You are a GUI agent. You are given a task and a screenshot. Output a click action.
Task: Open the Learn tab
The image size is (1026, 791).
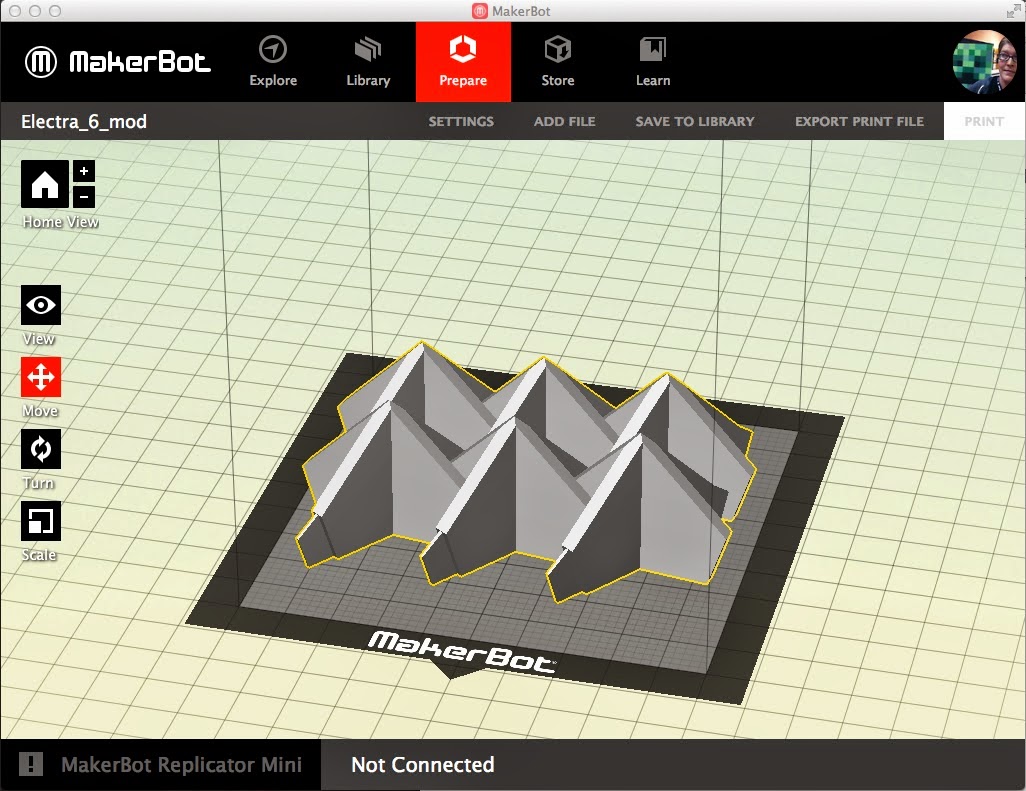[x=653, y=62]
